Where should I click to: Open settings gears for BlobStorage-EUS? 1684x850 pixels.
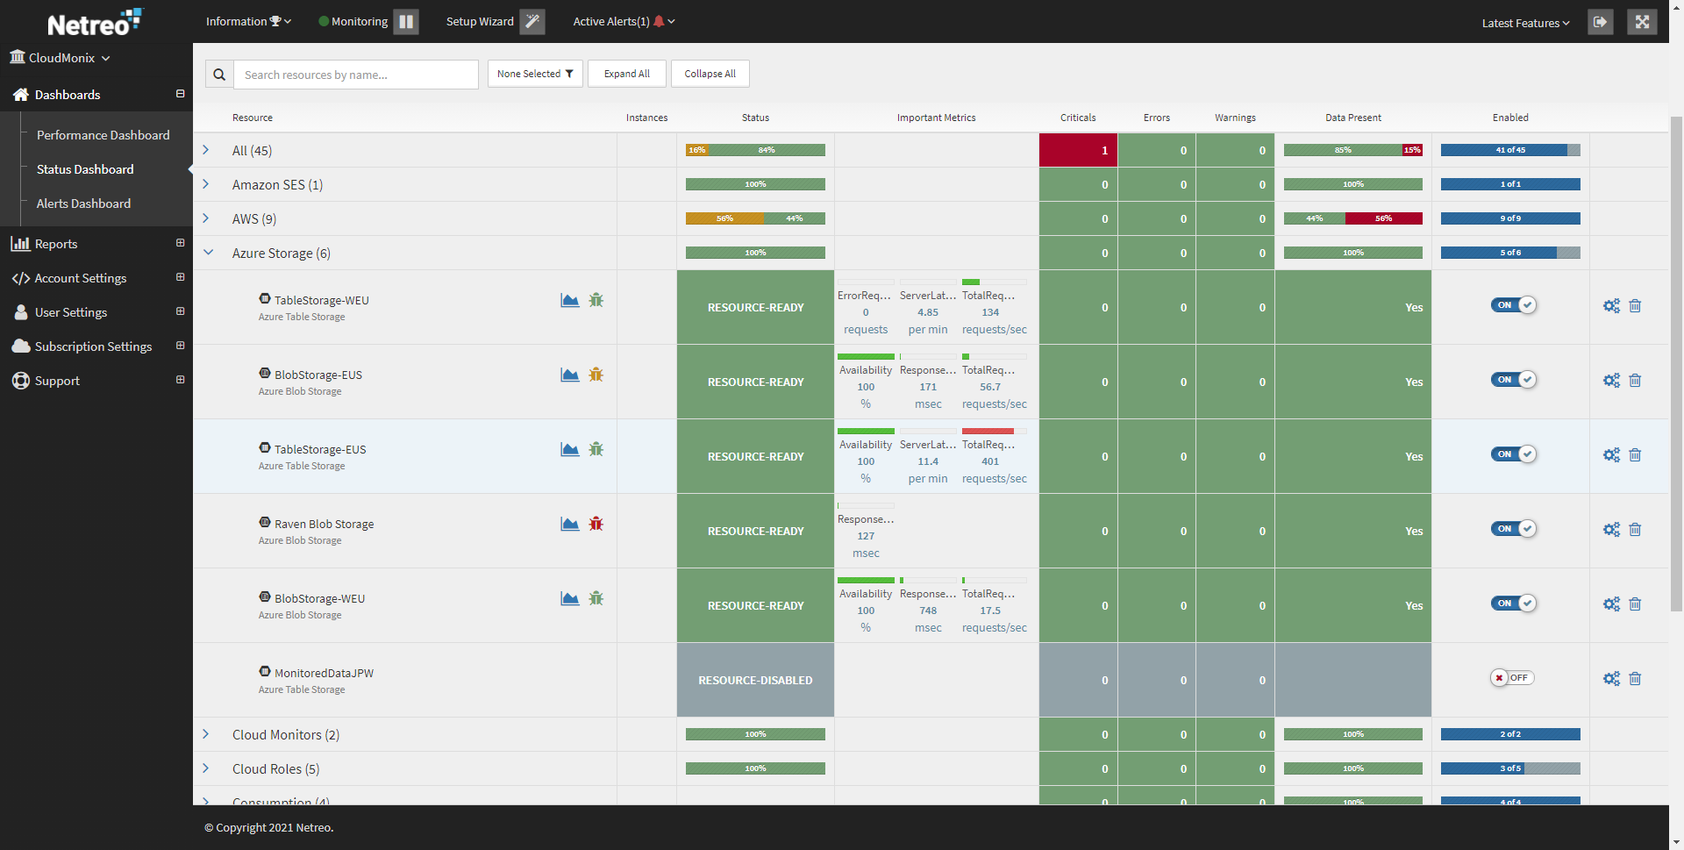(x=1611, y=380)
